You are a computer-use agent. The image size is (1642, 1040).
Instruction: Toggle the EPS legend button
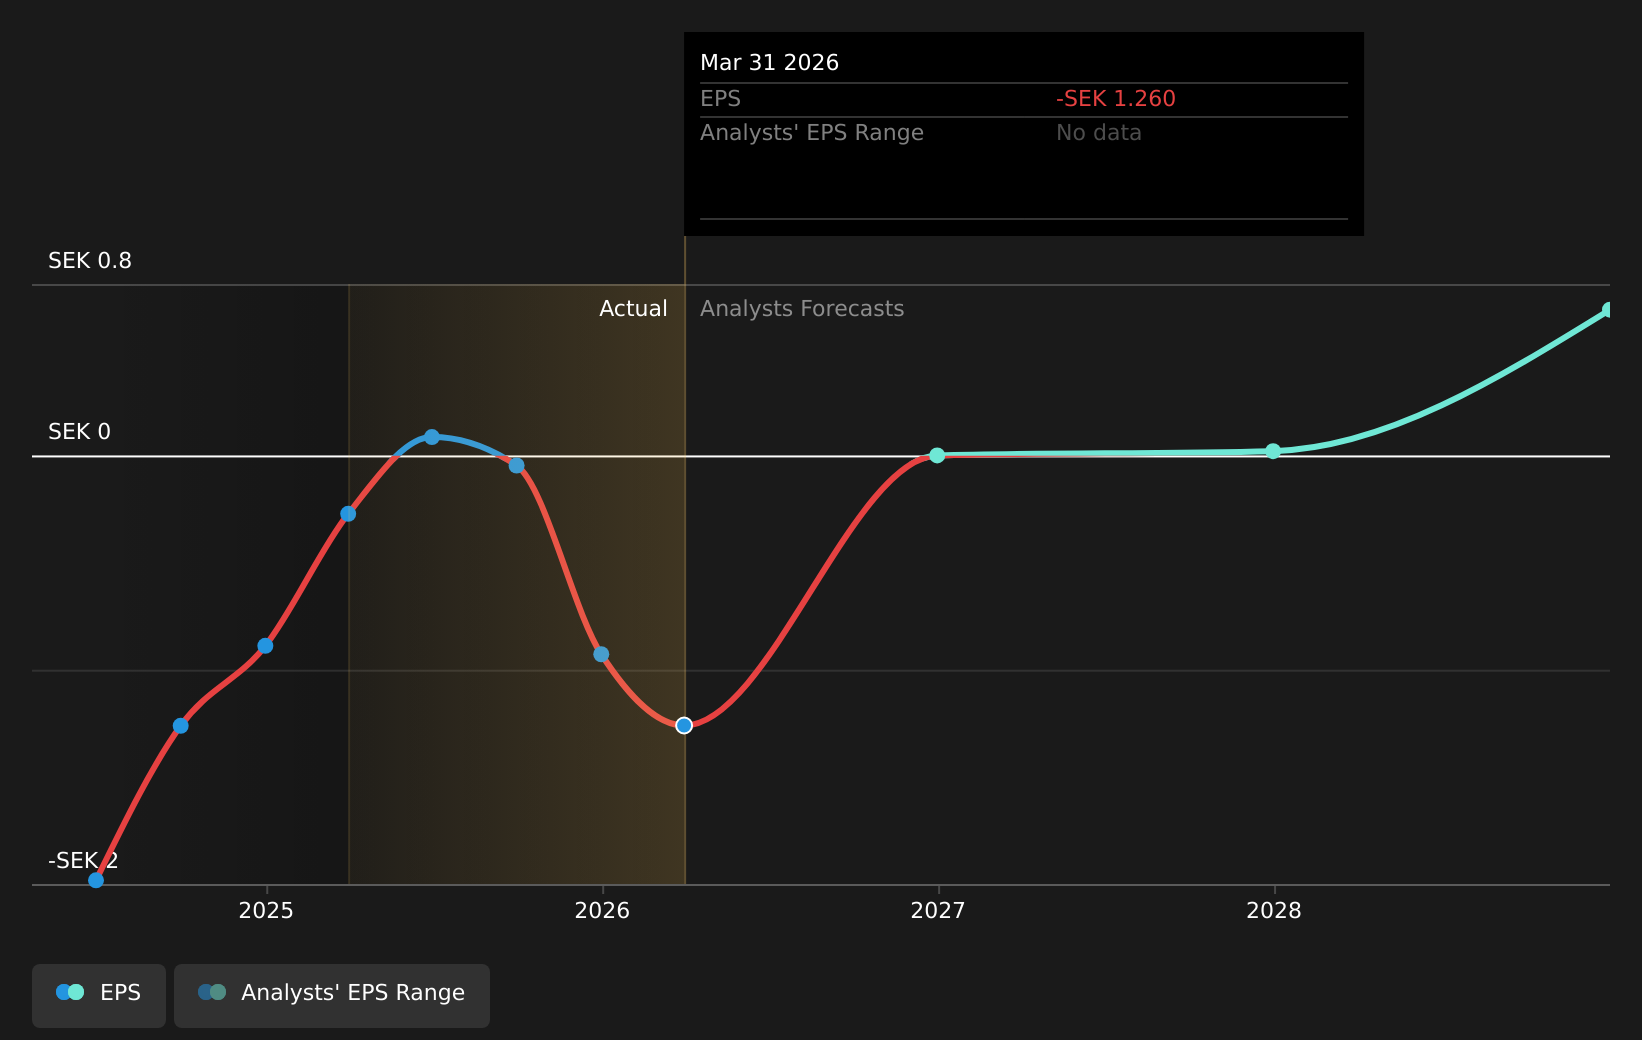[99, 995]
